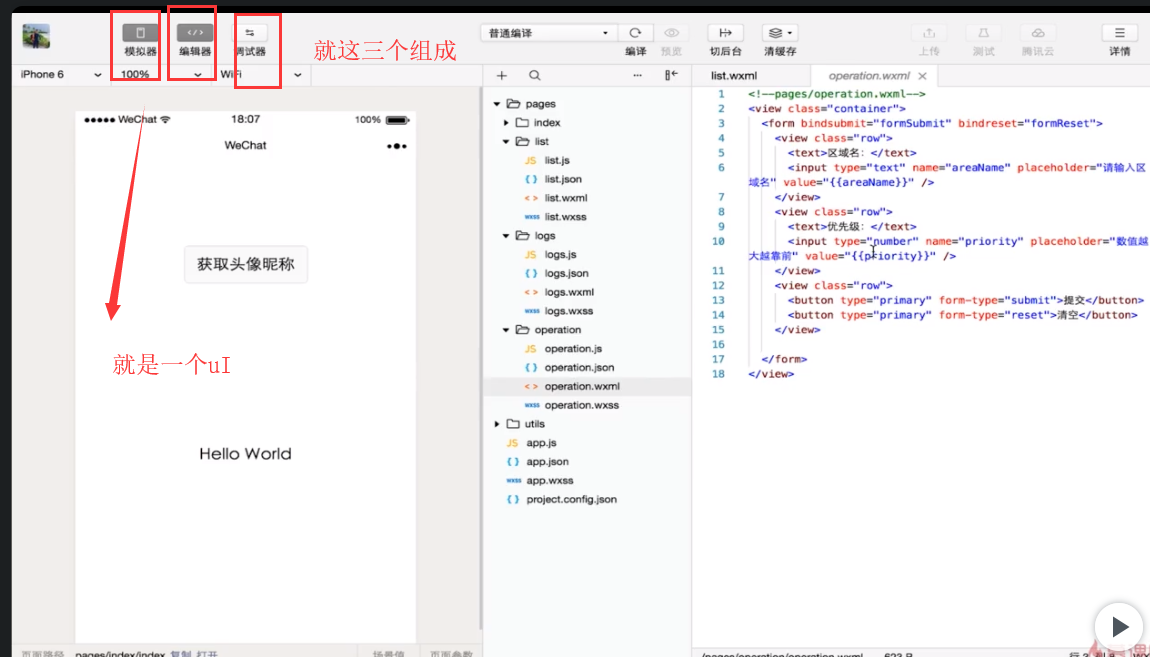The height and width of the screenshot is (657, 1150).
Task: Click code line with bindsubmit="formSubmit"
Action: pyautogui.click(x=931, y=123)
